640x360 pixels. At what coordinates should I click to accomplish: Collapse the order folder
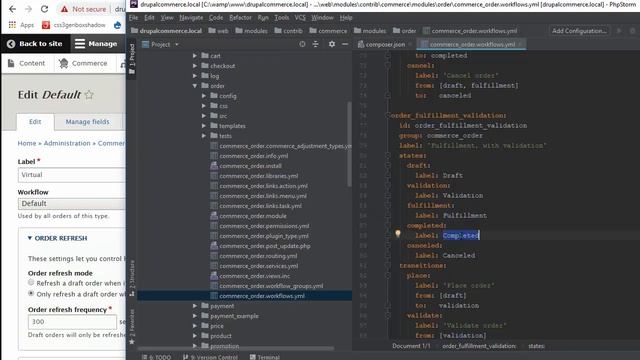click(195, 86)
